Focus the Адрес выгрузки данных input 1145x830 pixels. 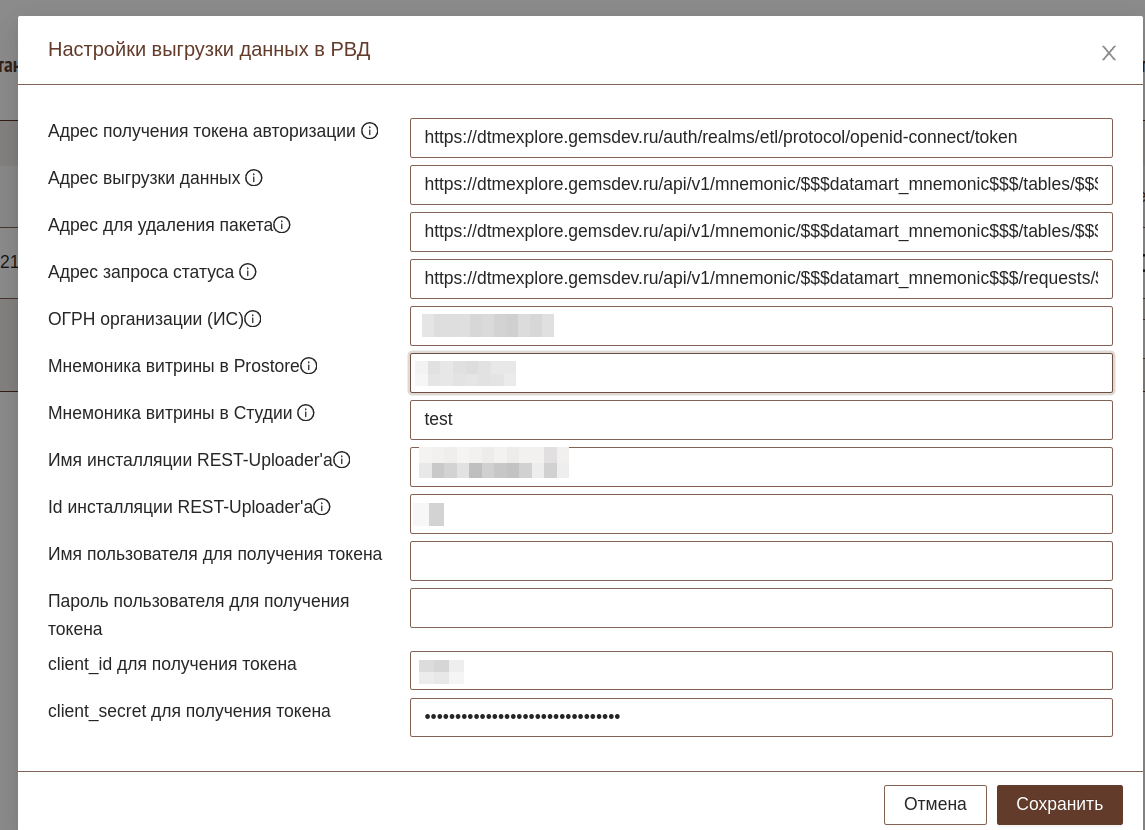[760, 185]
